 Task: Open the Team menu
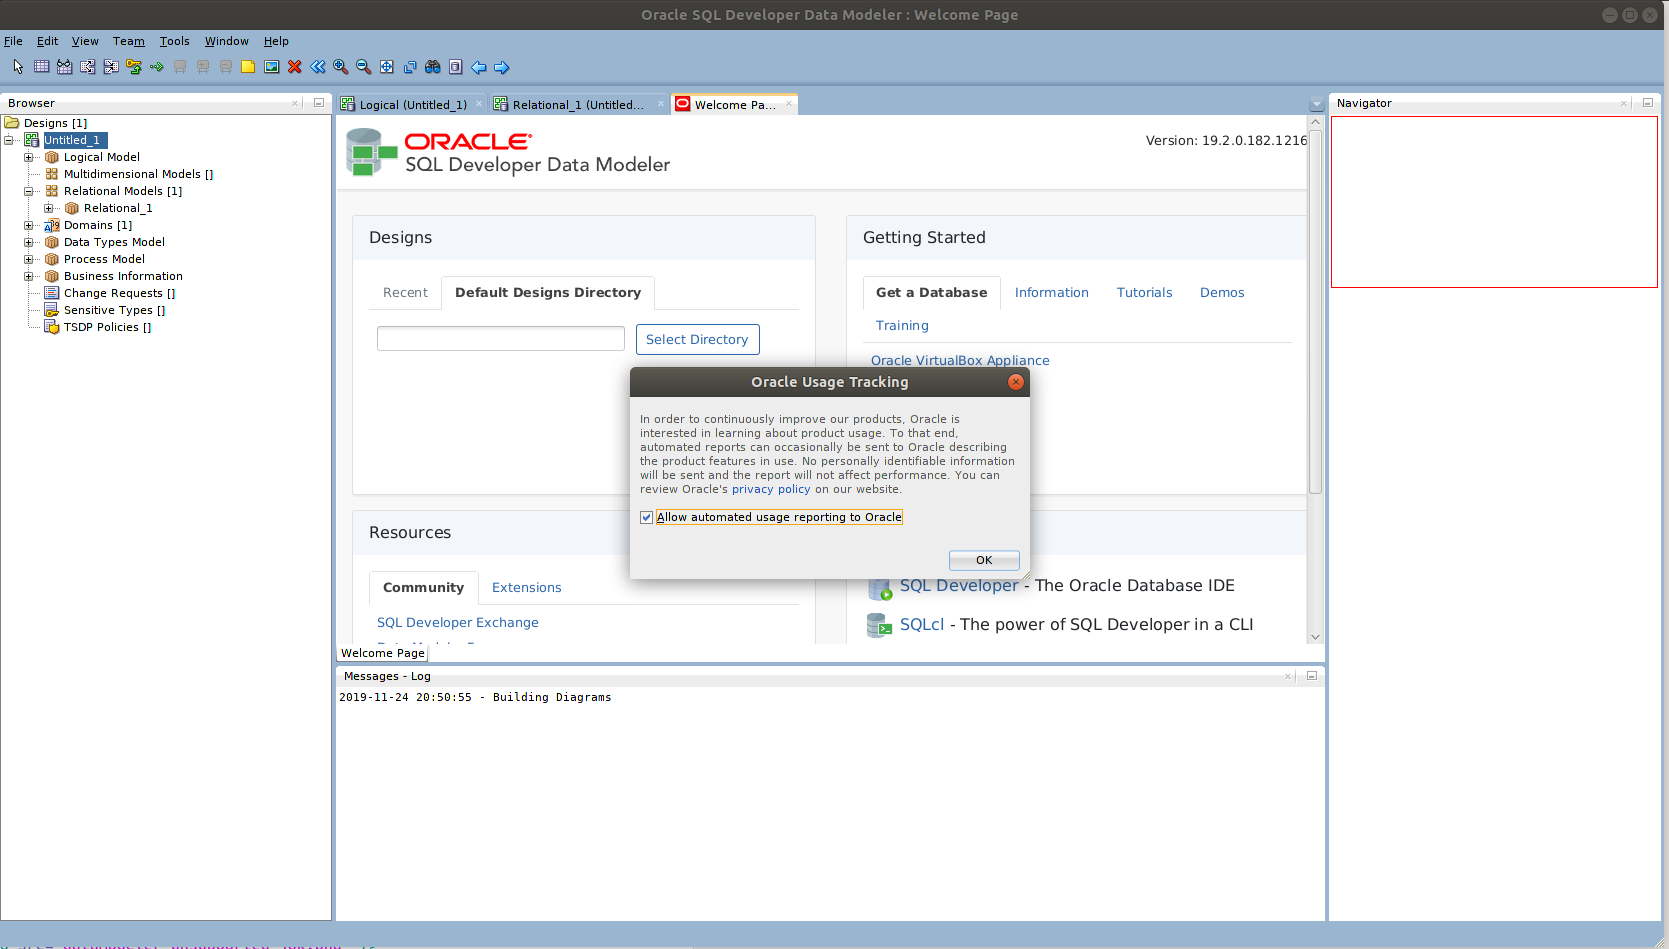tap(128, 41)
